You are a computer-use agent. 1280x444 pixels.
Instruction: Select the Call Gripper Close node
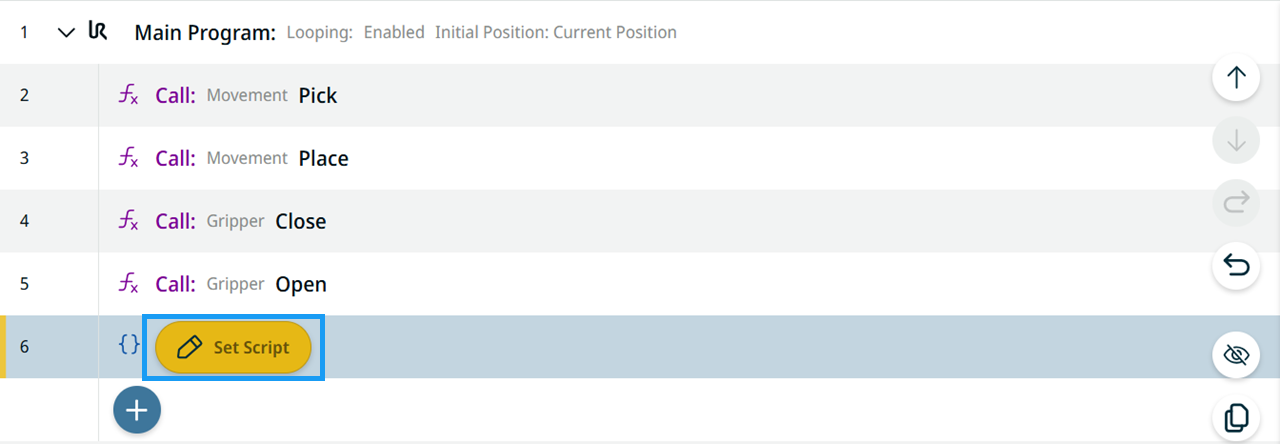pyautogui.click(x=640, y=221)
